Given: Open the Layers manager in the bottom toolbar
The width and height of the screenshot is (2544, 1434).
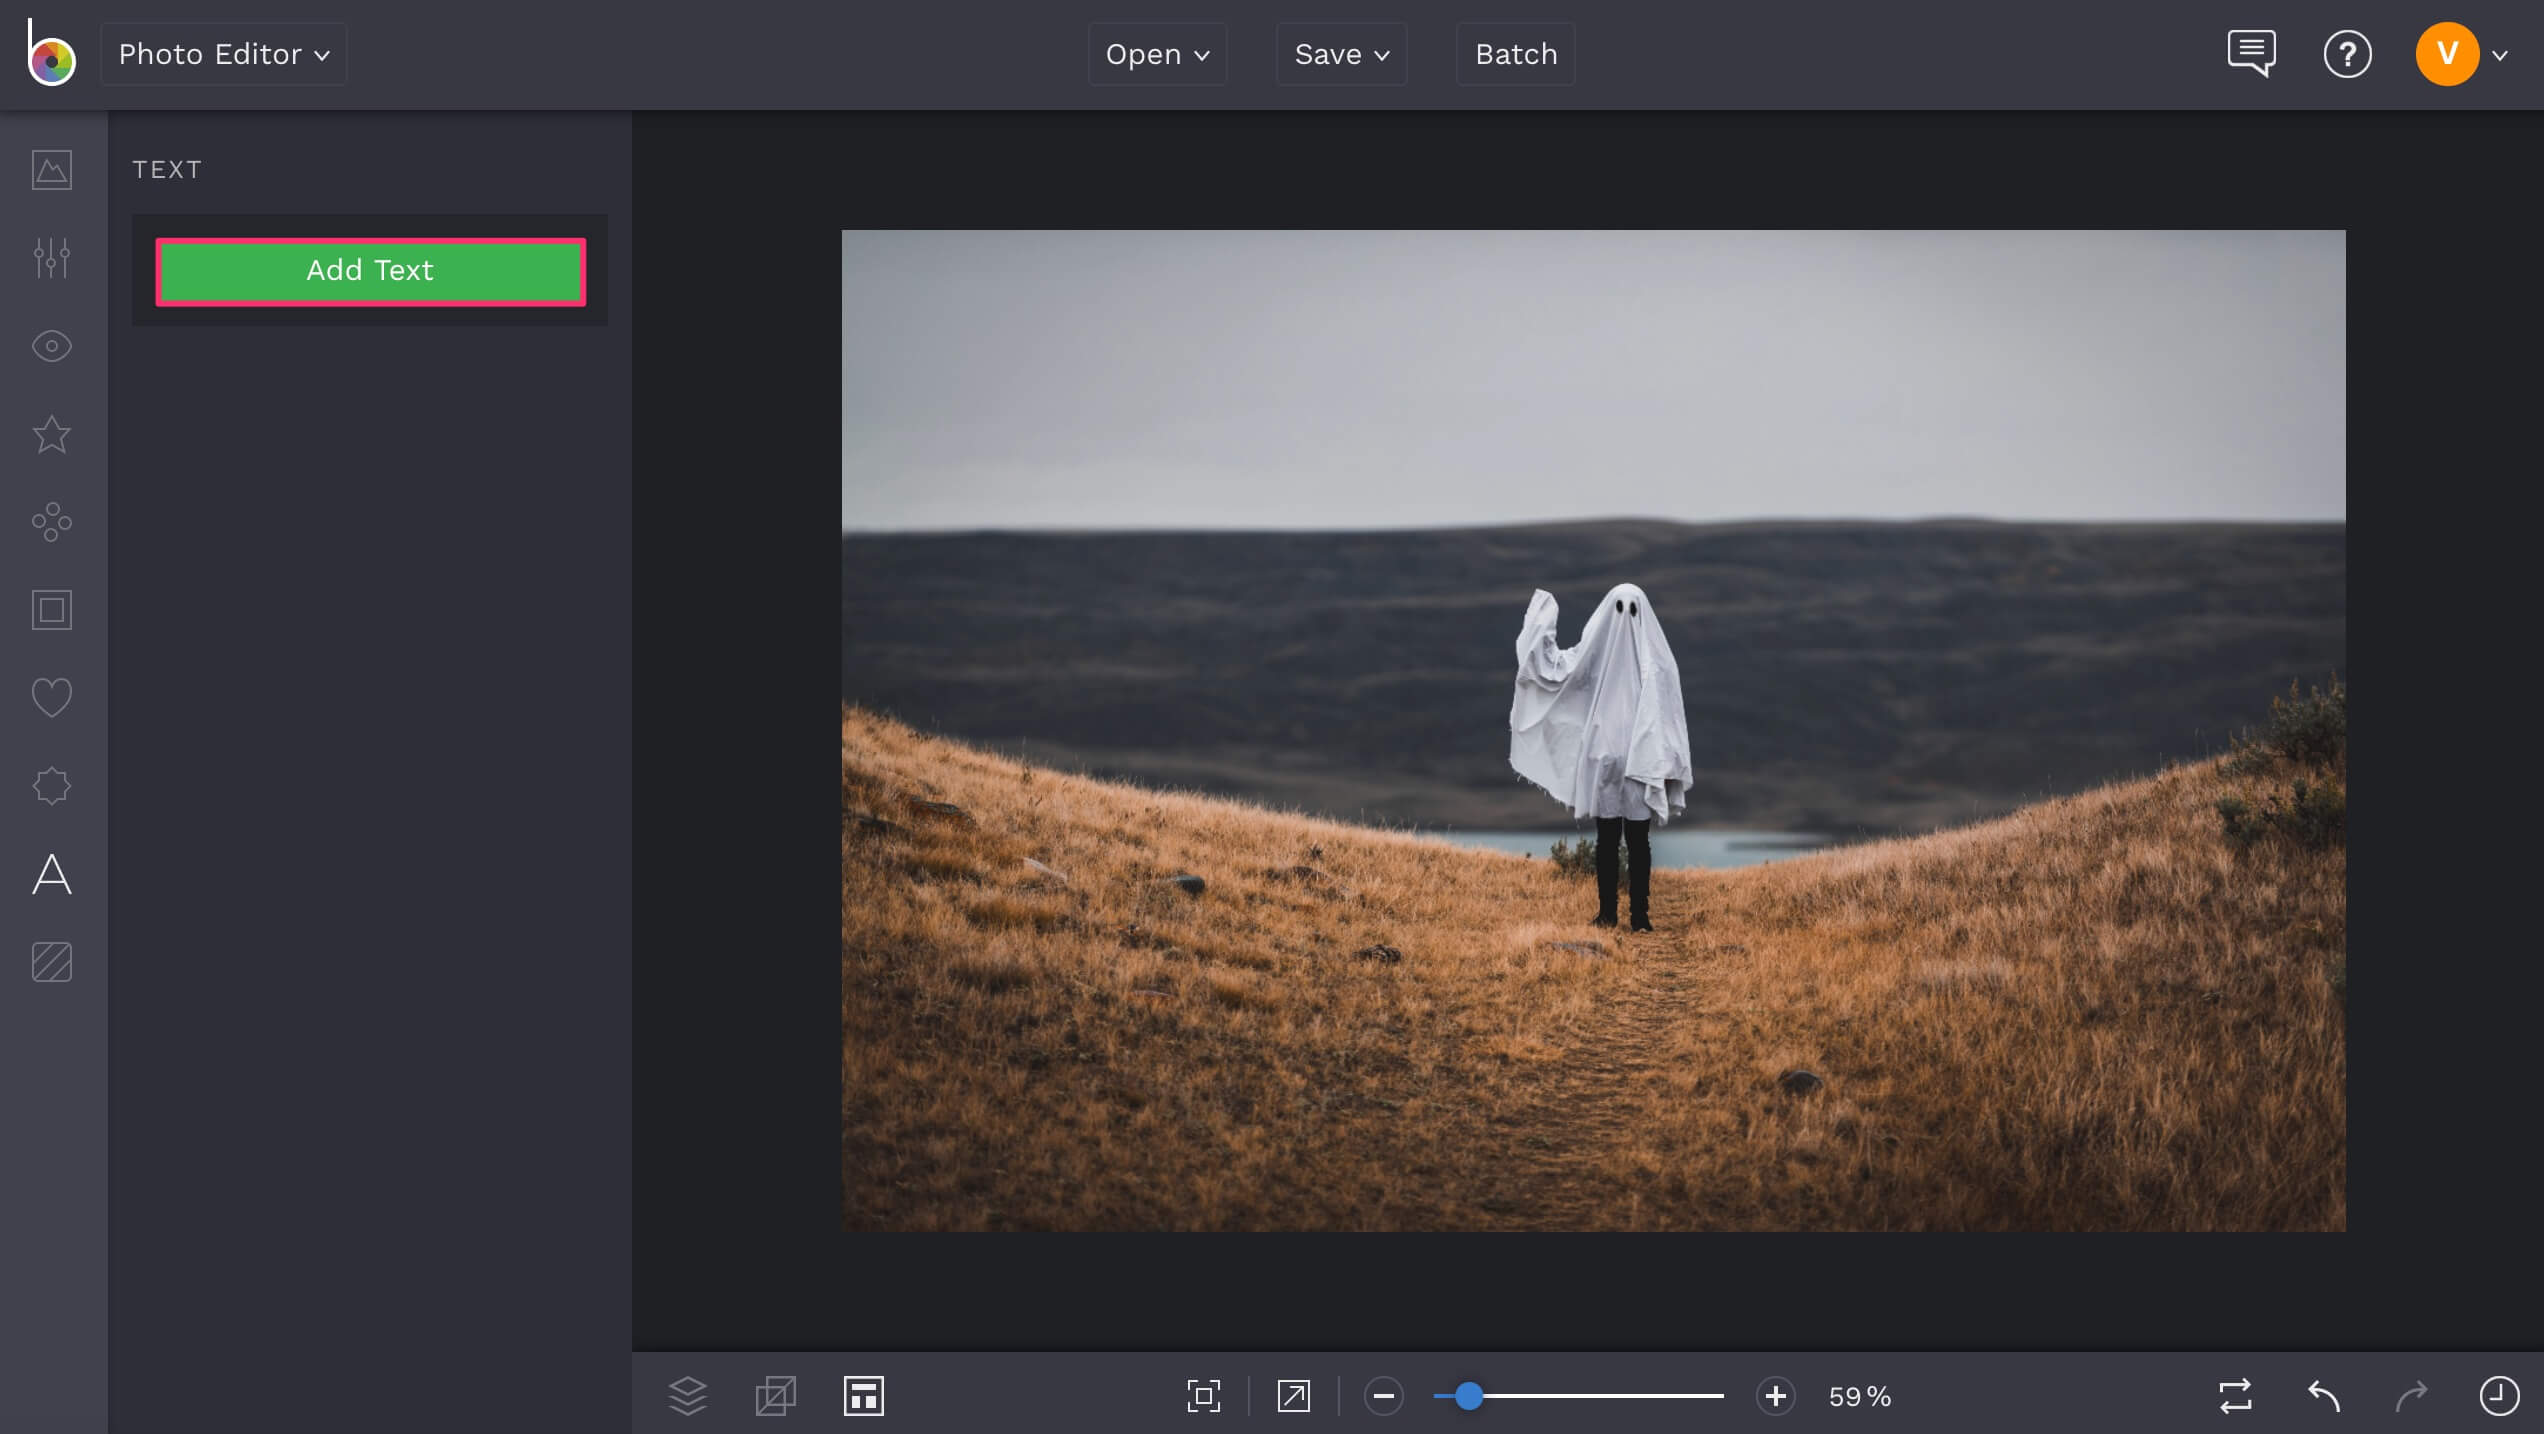Looking at the screenshot, I should pyautogui.click(x=688, y=1396).
